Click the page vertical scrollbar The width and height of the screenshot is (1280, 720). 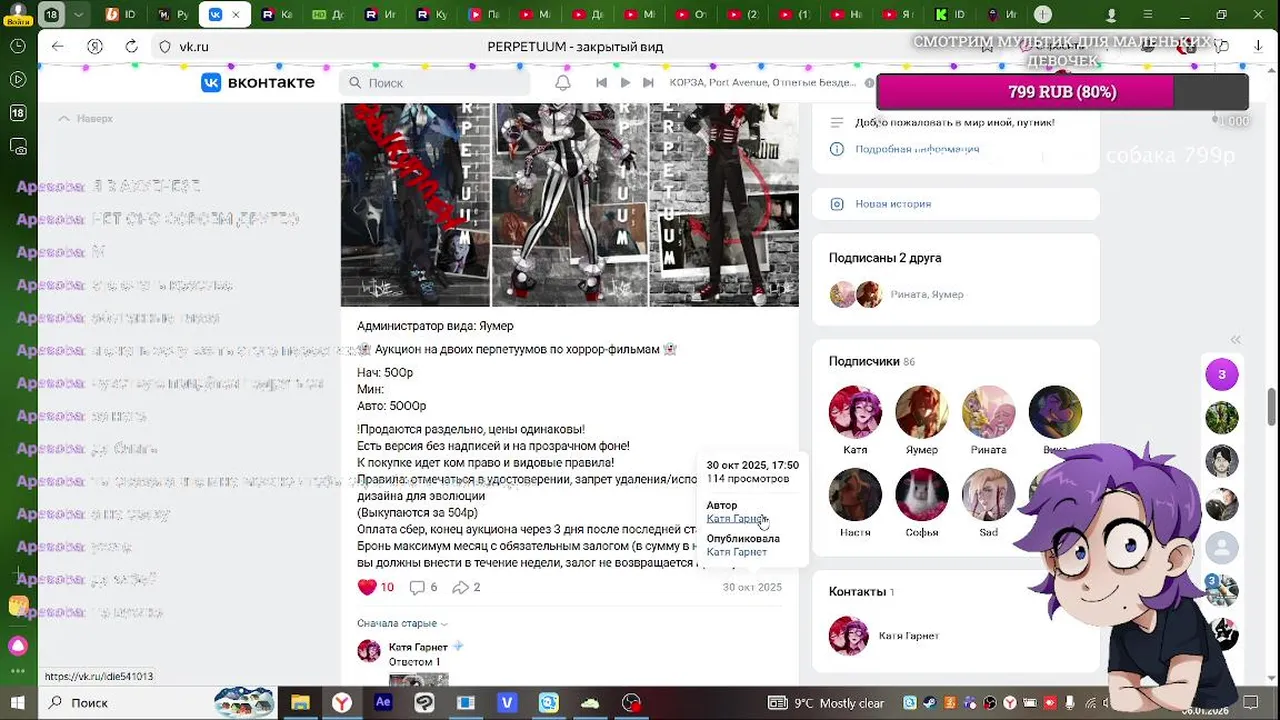(1272, 405)
